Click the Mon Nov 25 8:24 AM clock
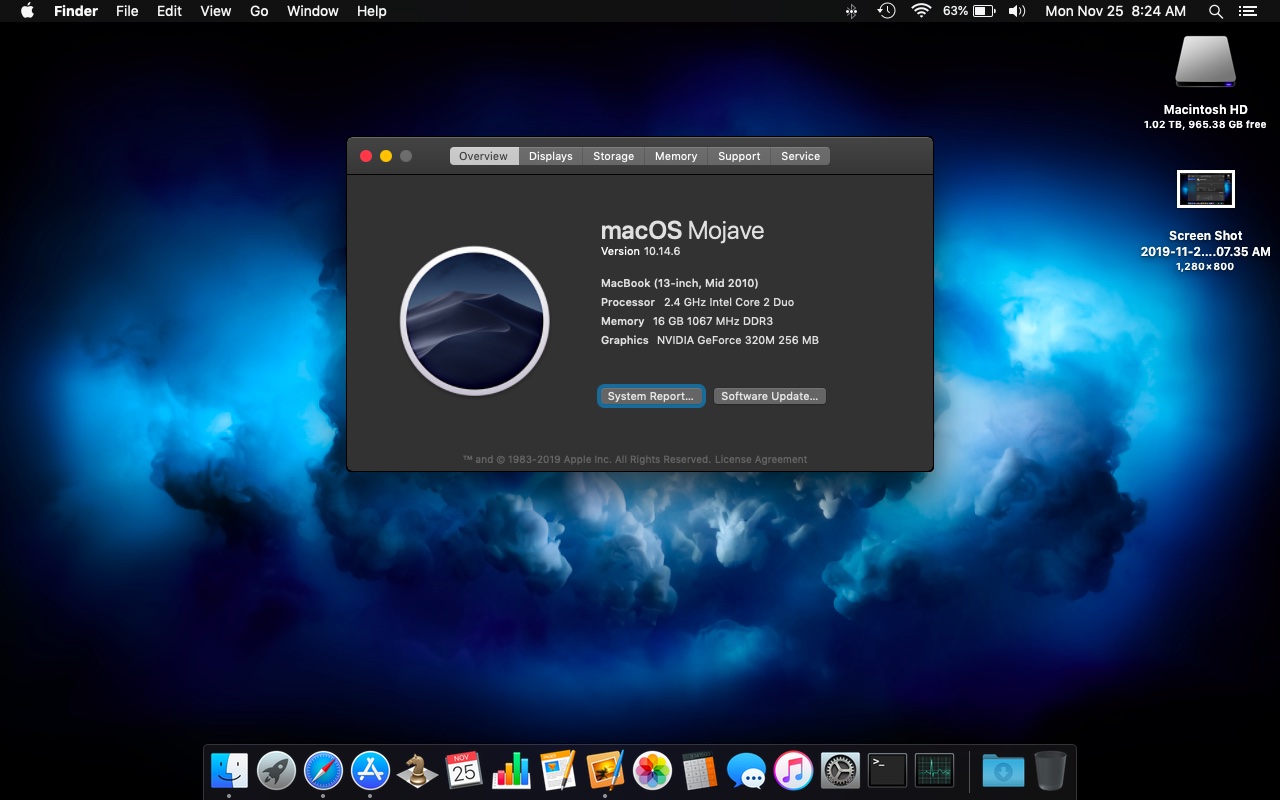Screen dimensions: 1280x800 tap(1115, 11)
